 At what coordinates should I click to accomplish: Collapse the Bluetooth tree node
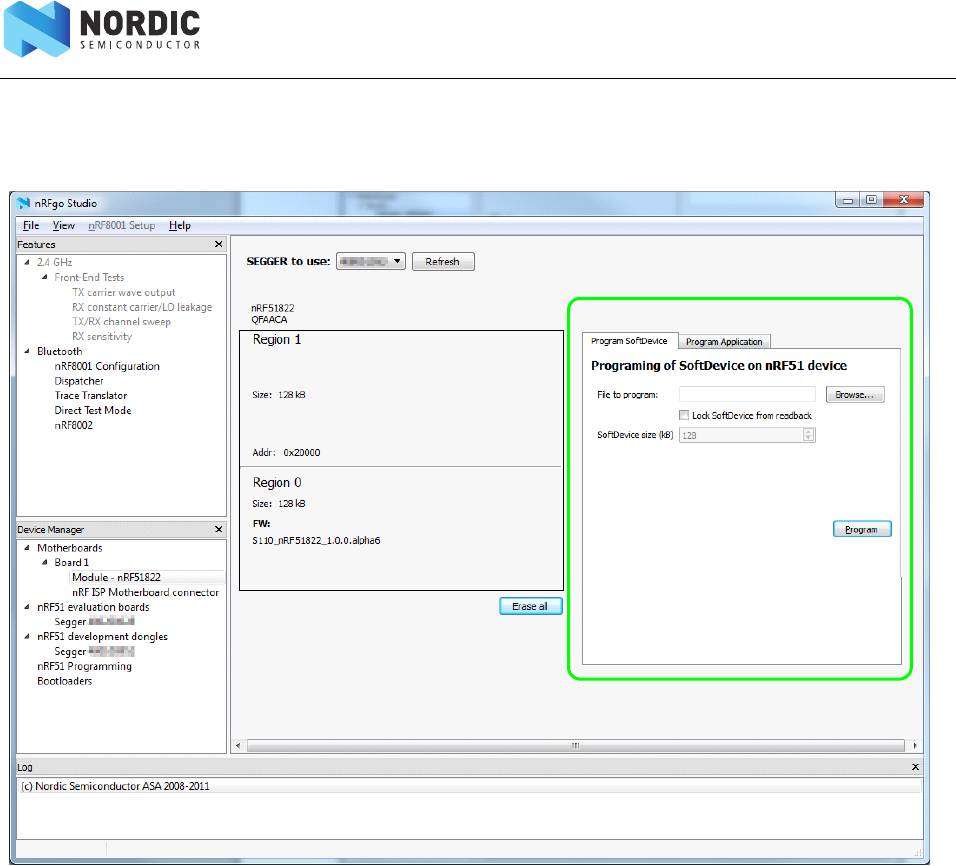[27, 351]
